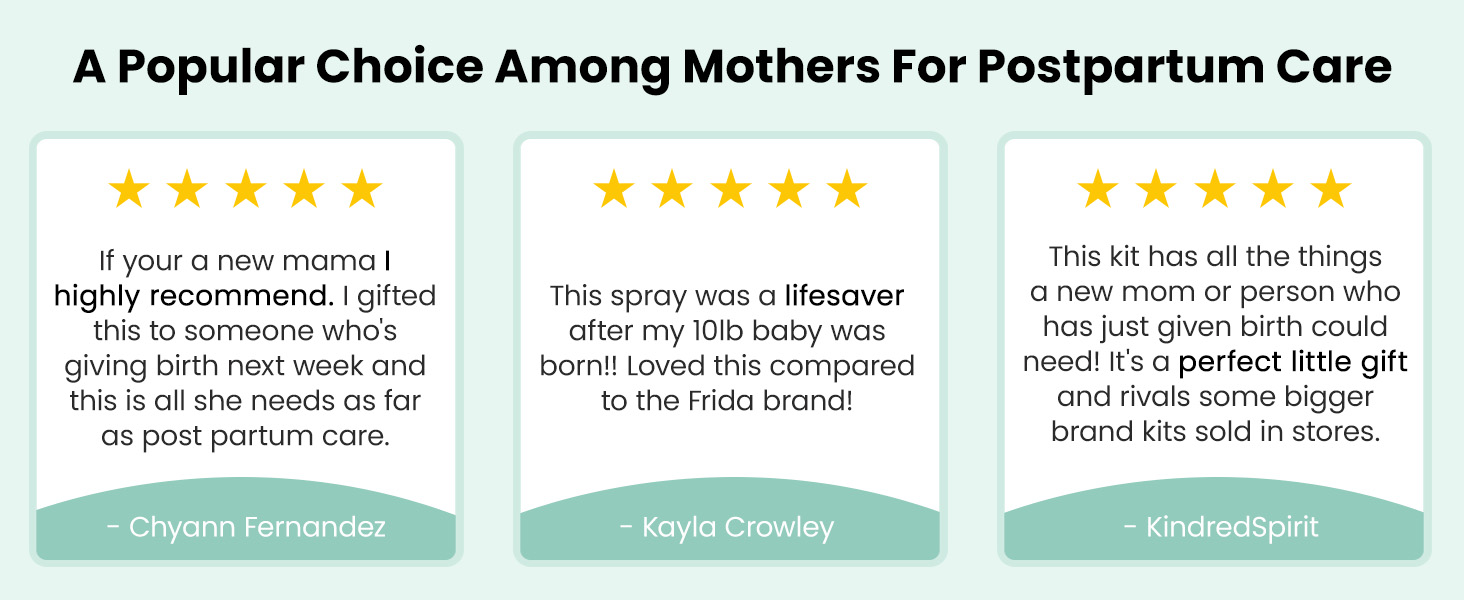1464x600 pixels.
Task: Click the fifth star in KindredSpirit's review
Action: (1331, 190)
